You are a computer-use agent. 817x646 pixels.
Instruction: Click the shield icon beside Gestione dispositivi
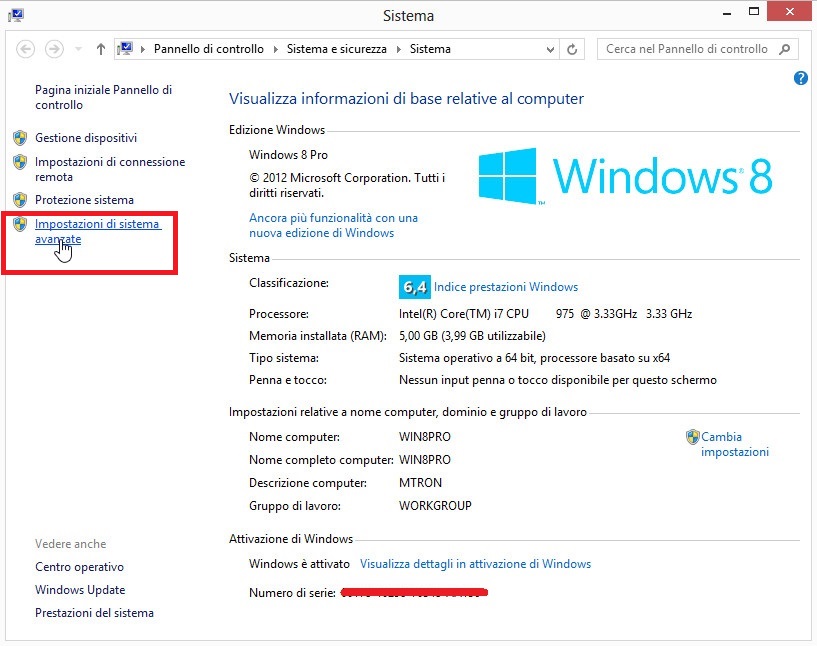(x=20, y=138)
